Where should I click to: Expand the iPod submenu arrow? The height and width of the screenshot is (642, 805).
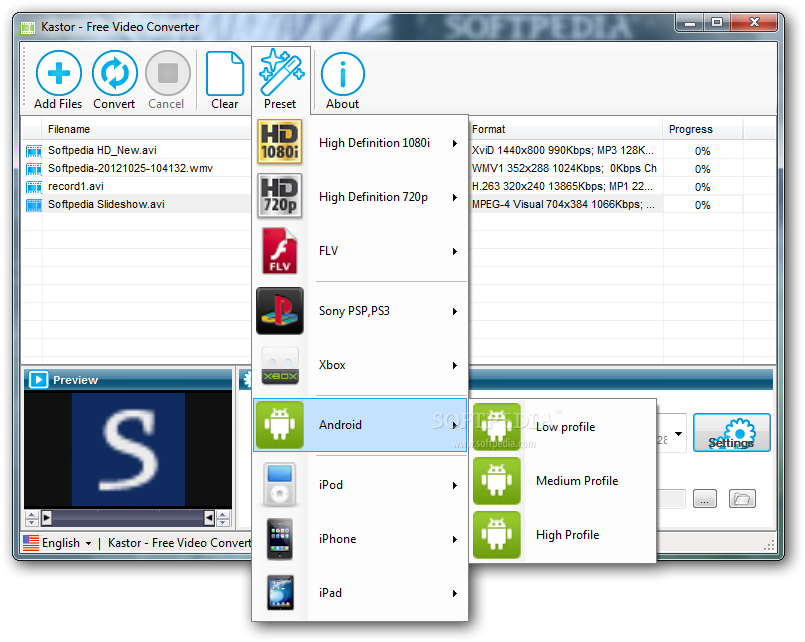tap(455, 485)
